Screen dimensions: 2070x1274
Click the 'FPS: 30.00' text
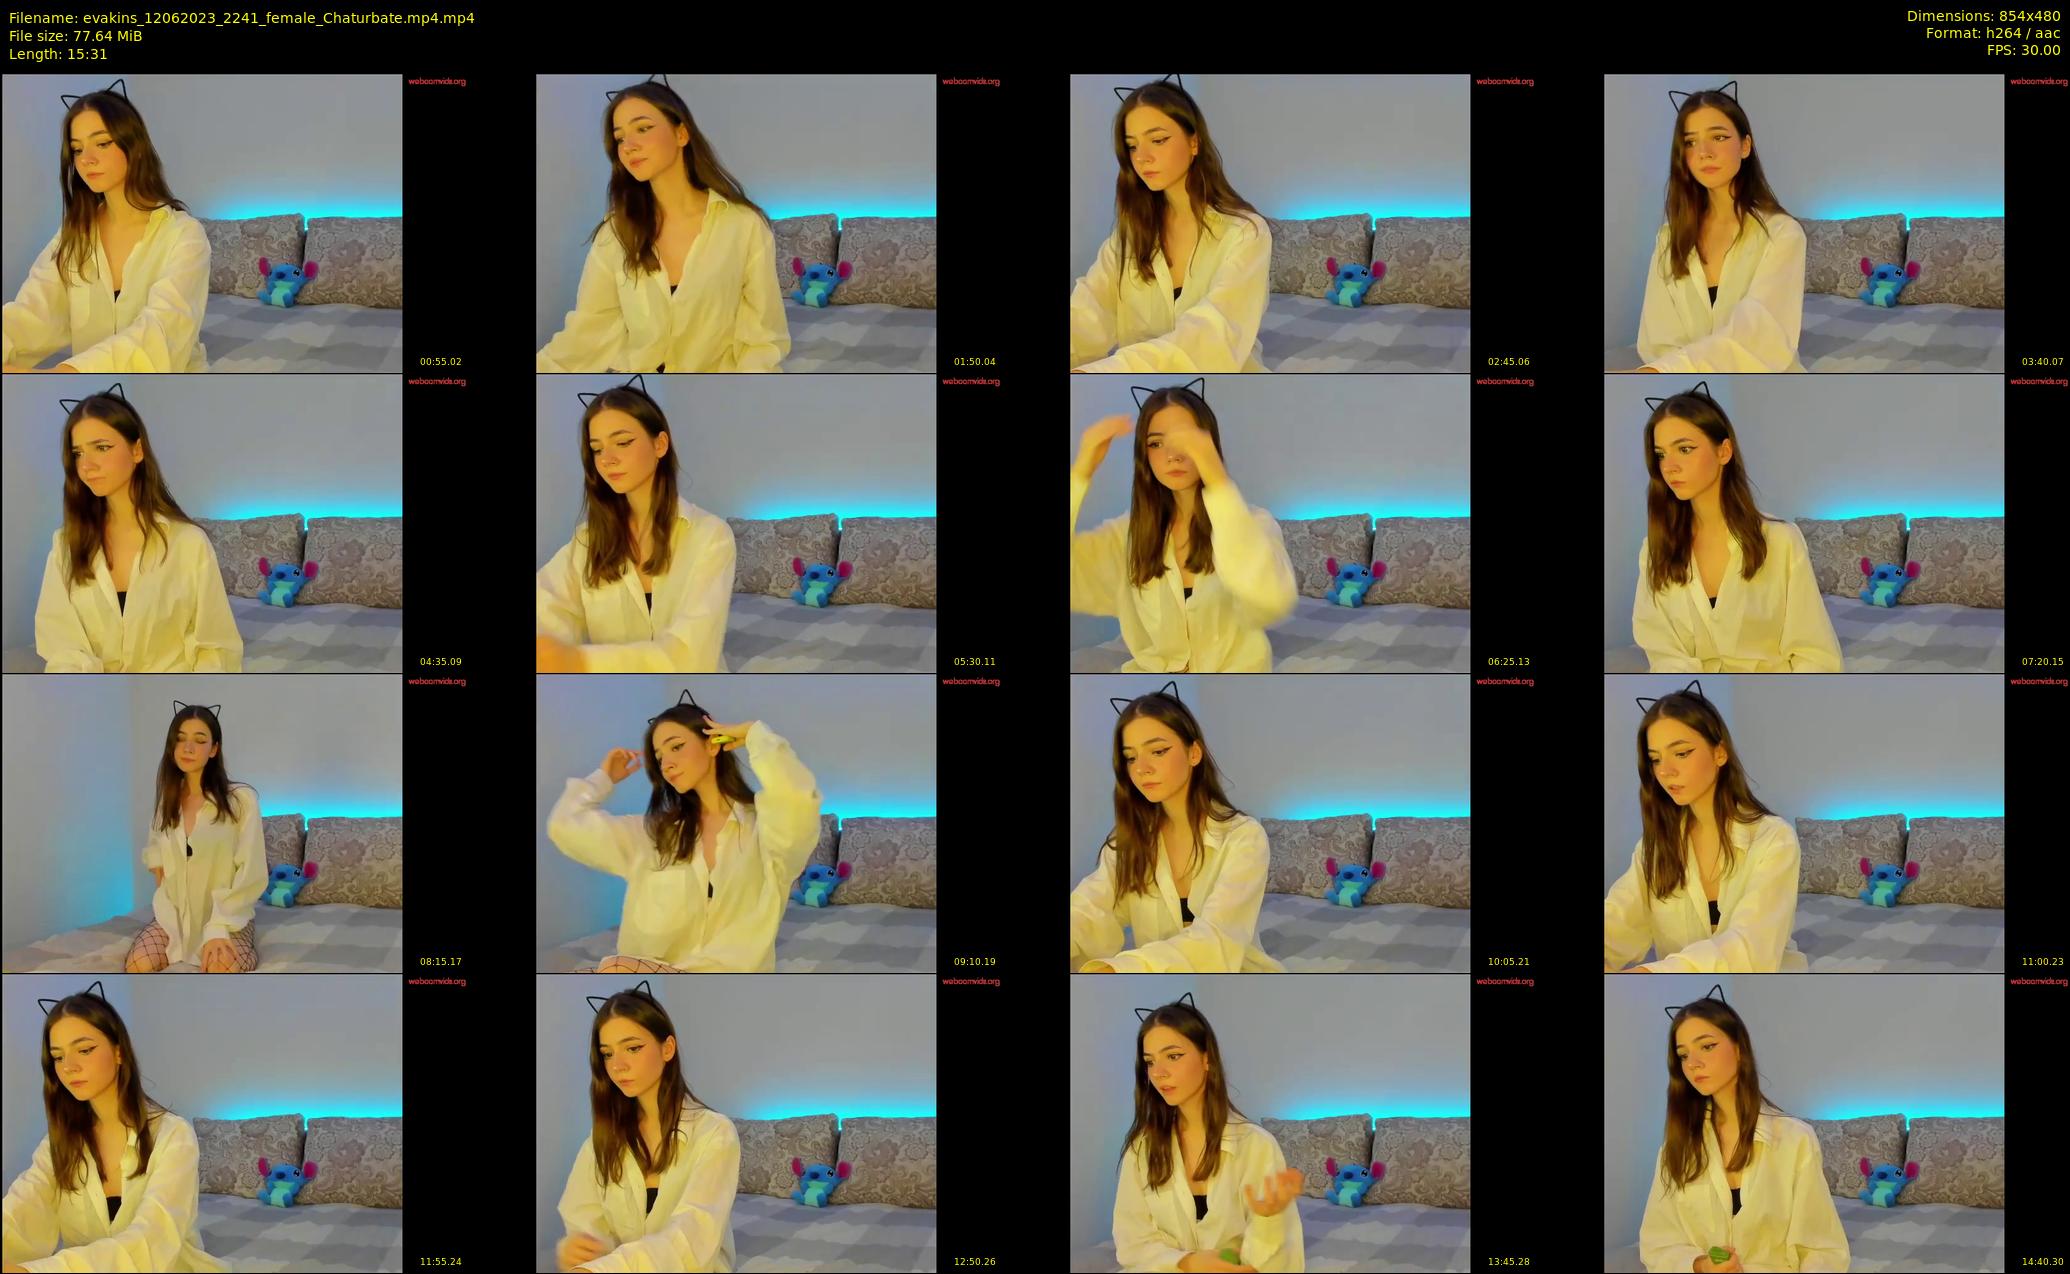2023,50
